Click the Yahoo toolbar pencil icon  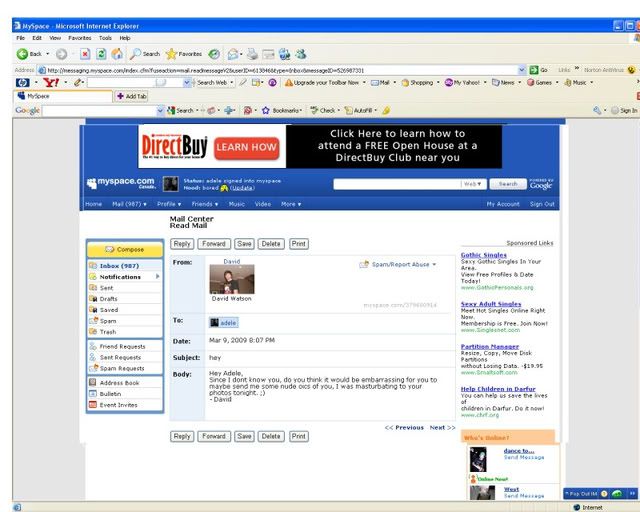(78, 83)
